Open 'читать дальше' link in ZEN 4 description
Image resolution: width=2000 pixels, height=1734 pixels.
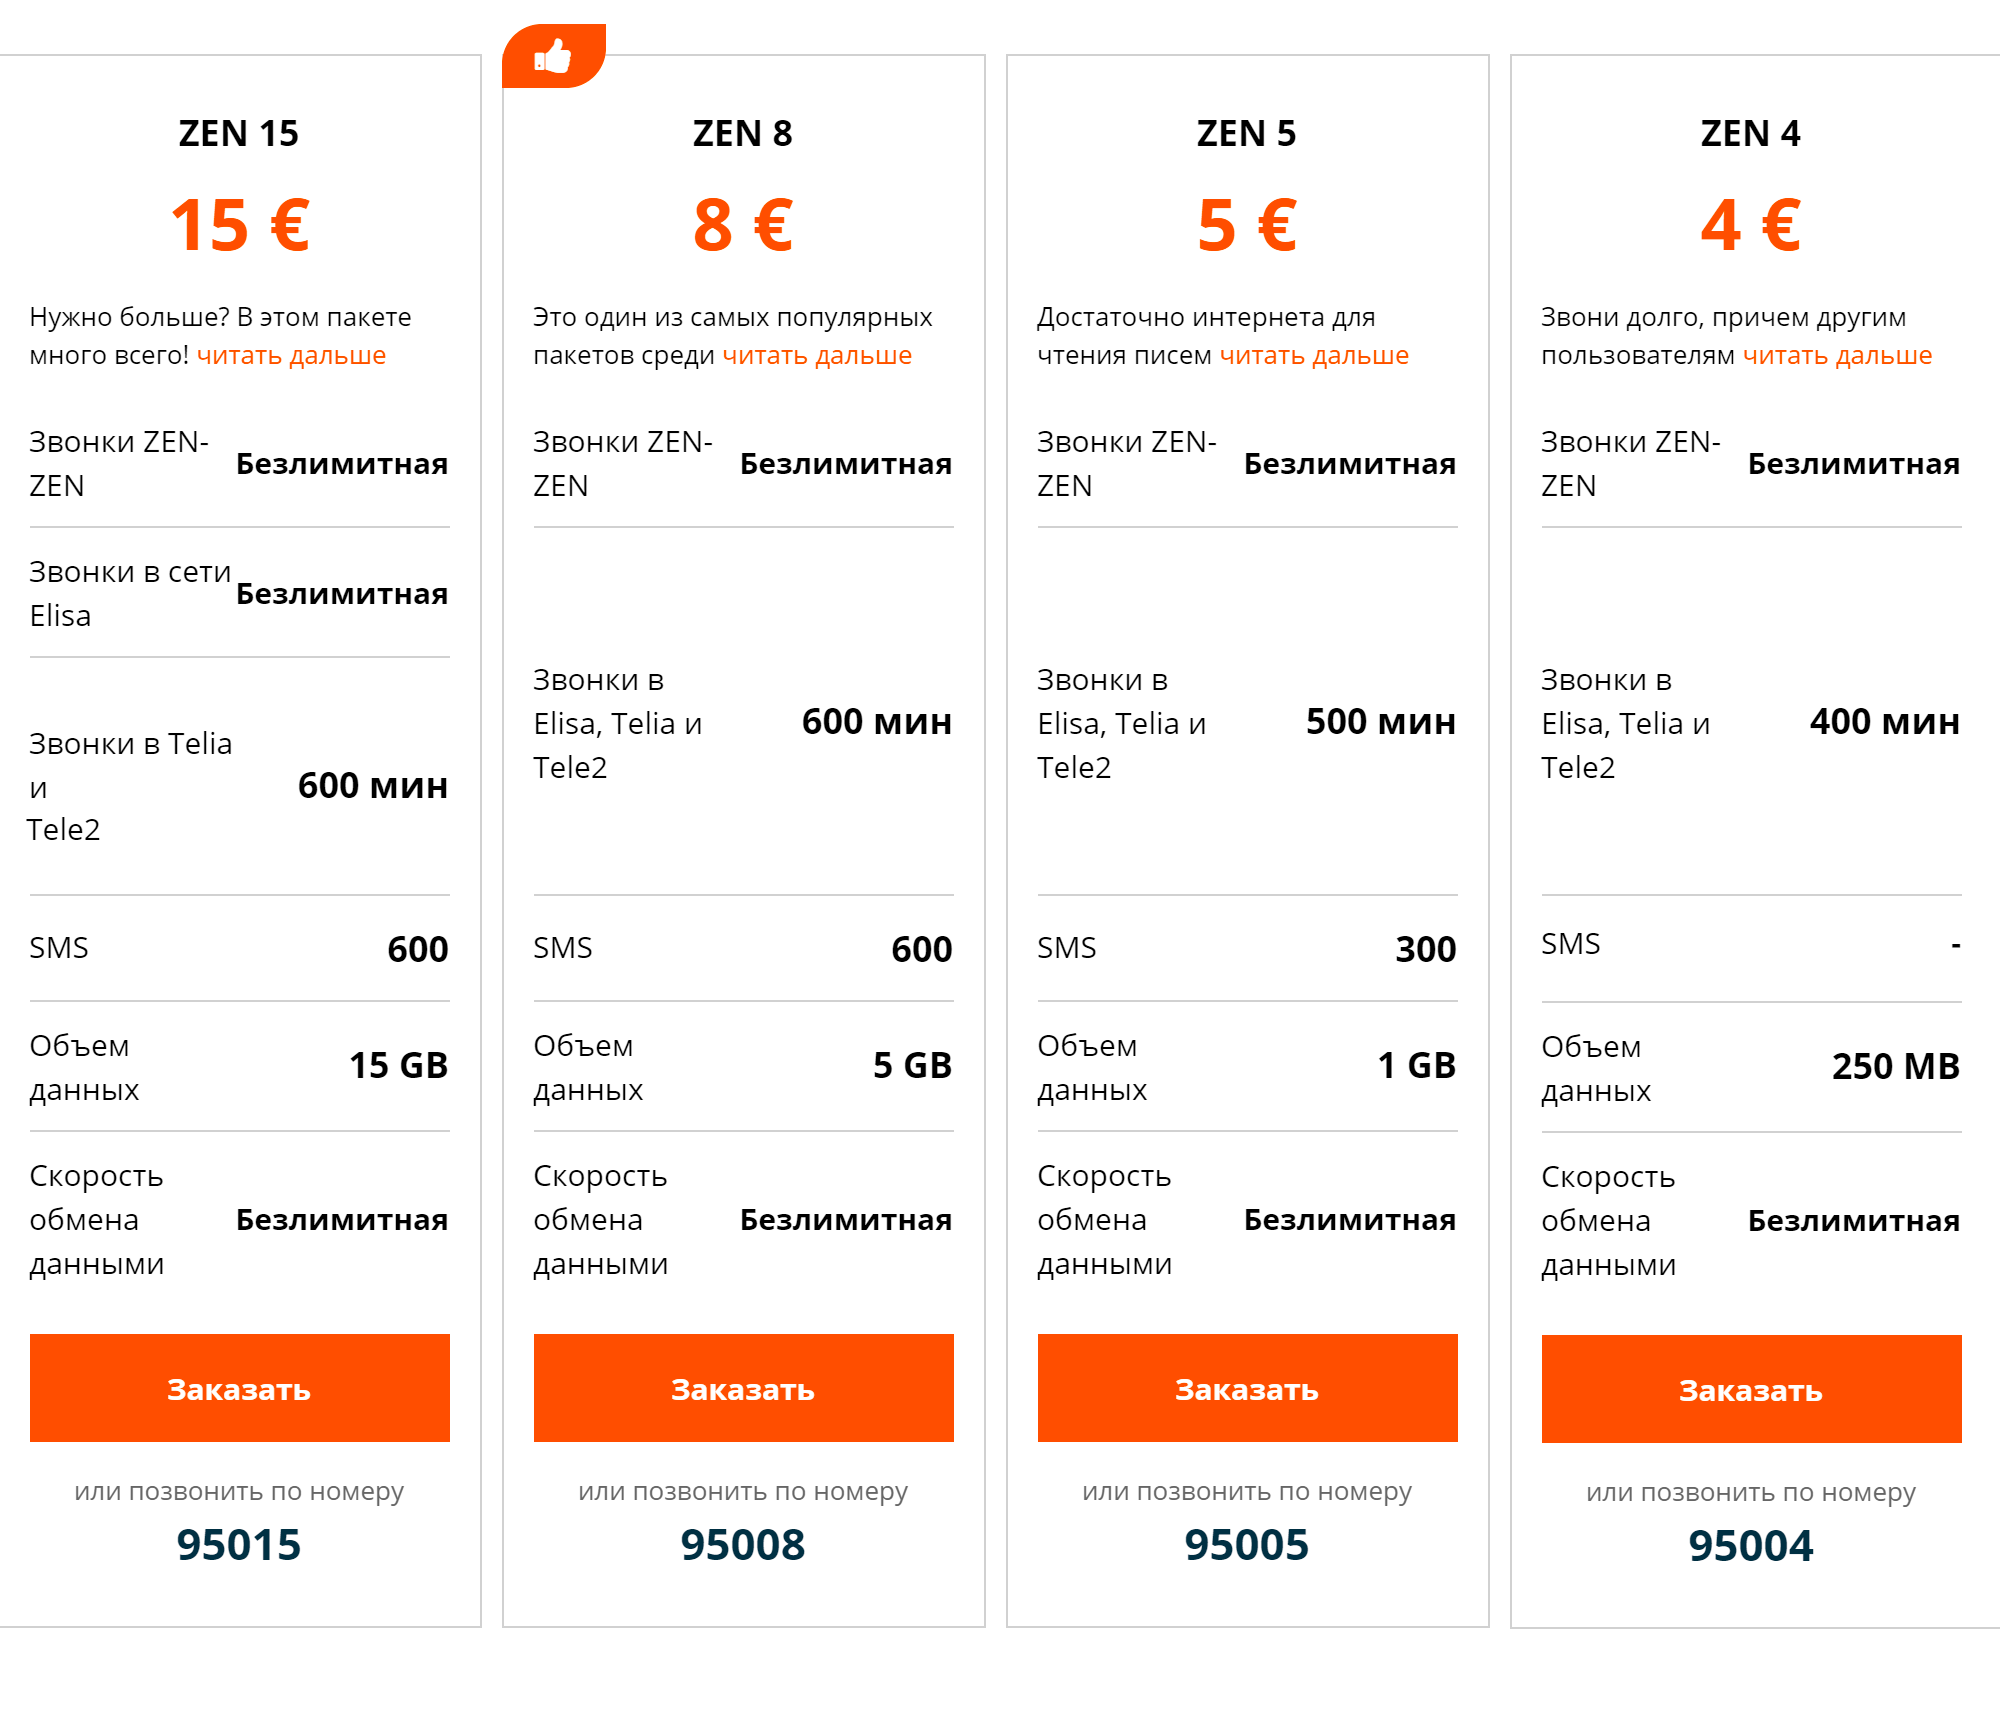pos(1837,355)
